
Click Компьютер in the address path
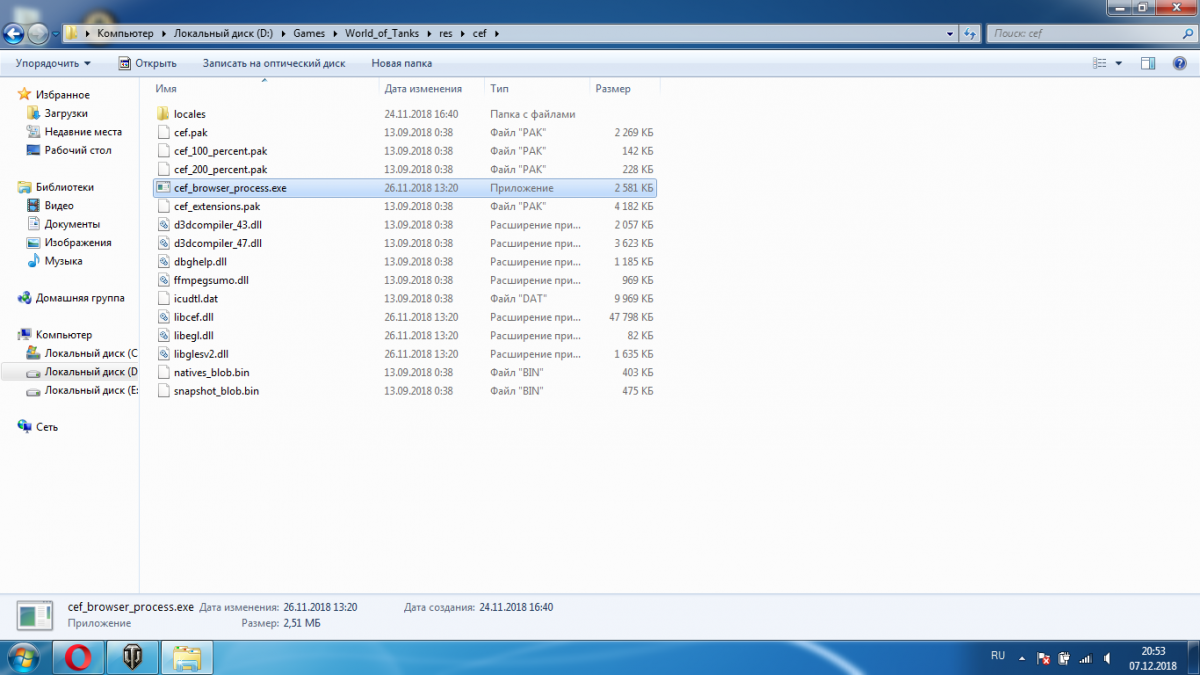[x=126, y=33]
